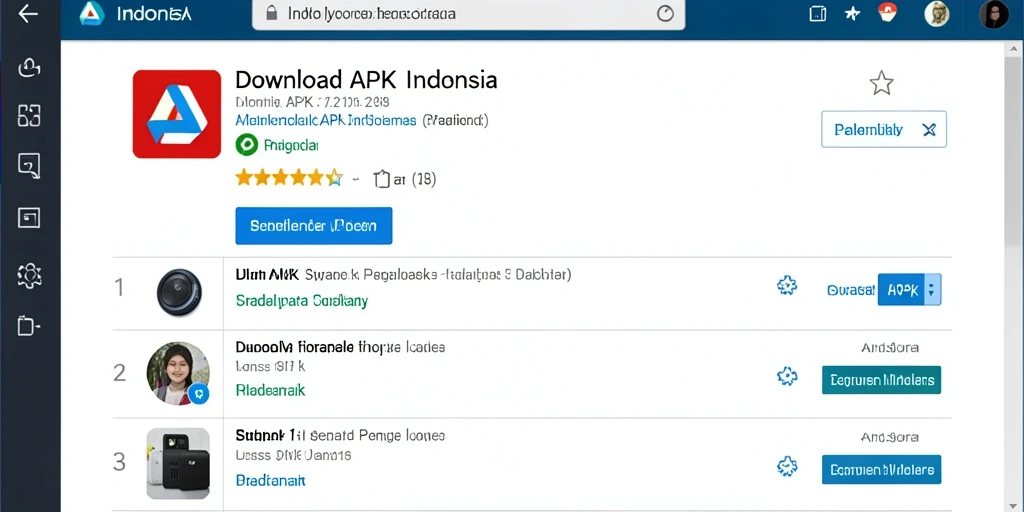Open the gear settings icon in left sidebar

29,276
